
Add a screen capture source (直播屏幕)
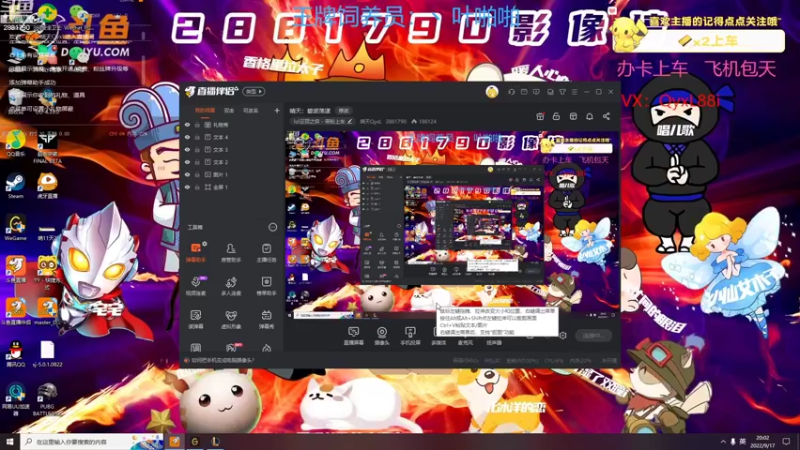point(353,336)
